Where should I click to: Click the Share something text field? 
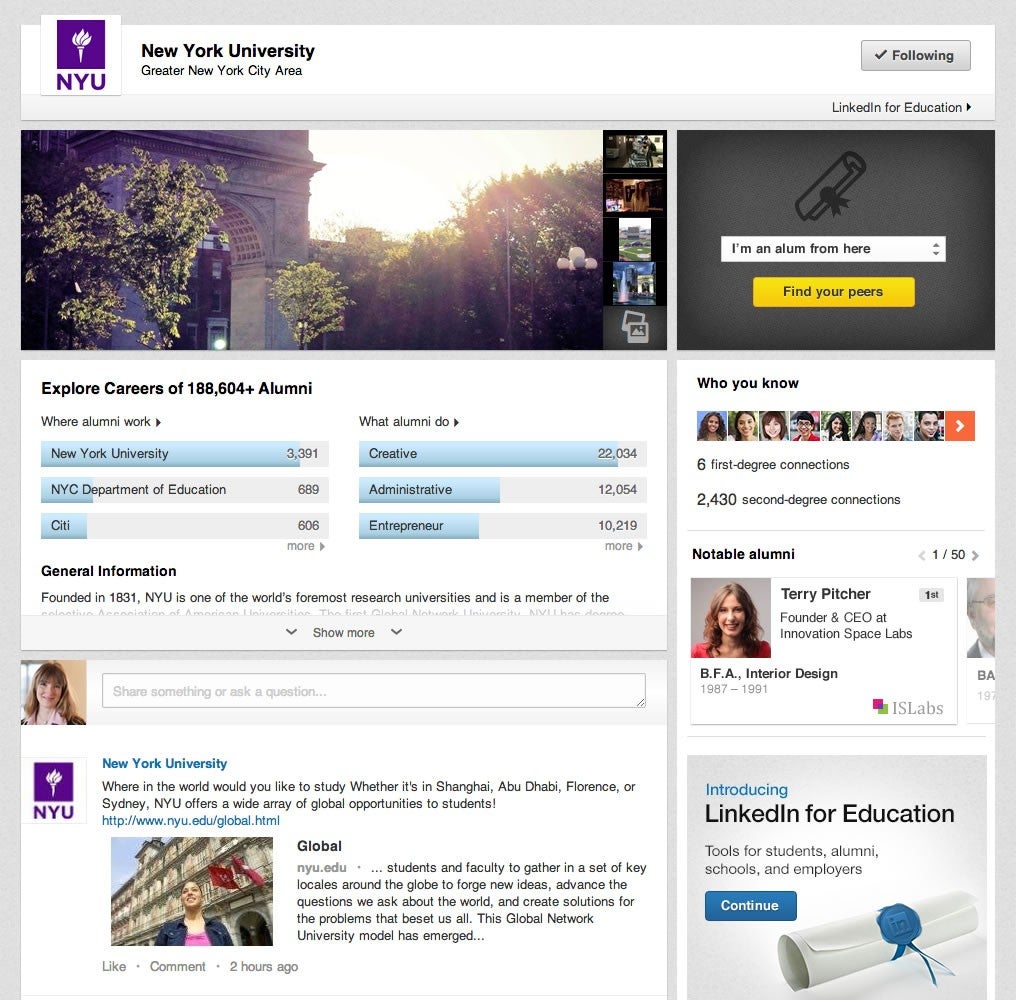[374, 691]
